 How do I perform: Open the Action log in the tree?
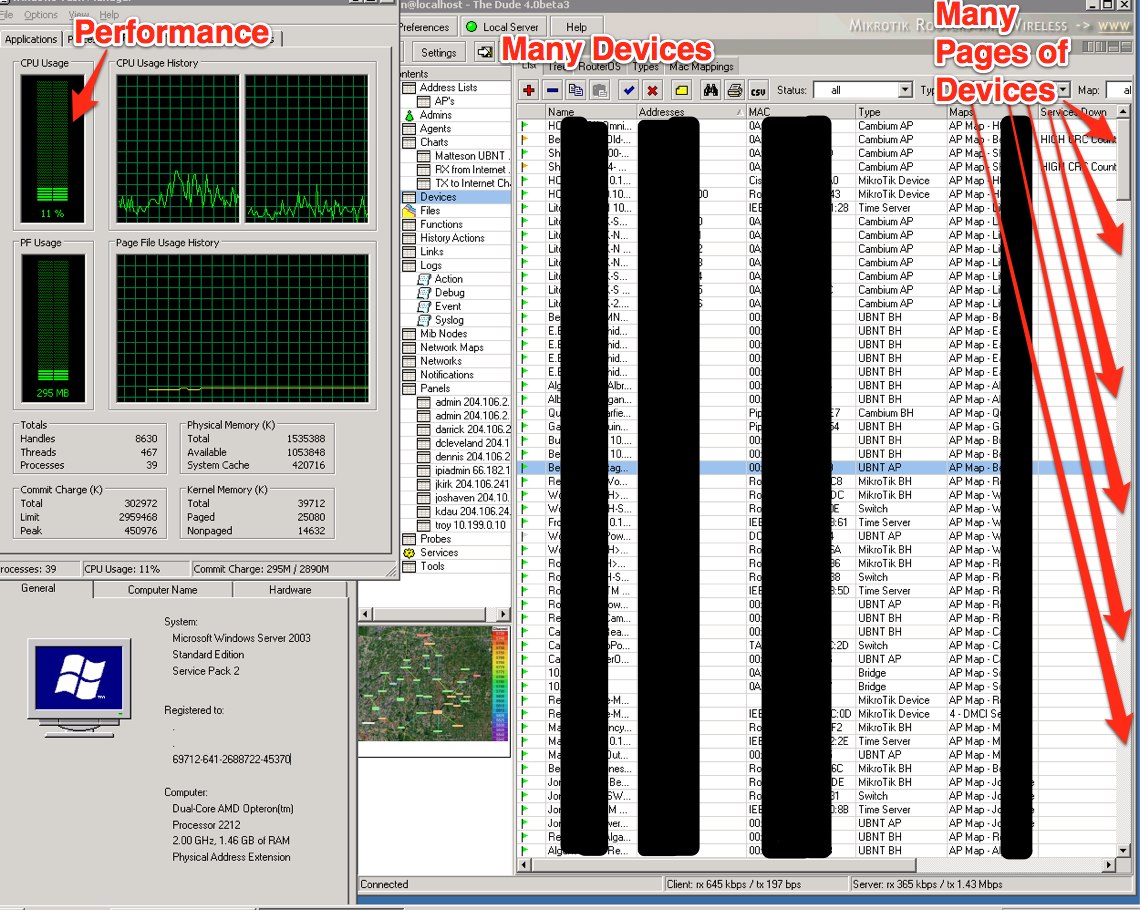(449, 279)
